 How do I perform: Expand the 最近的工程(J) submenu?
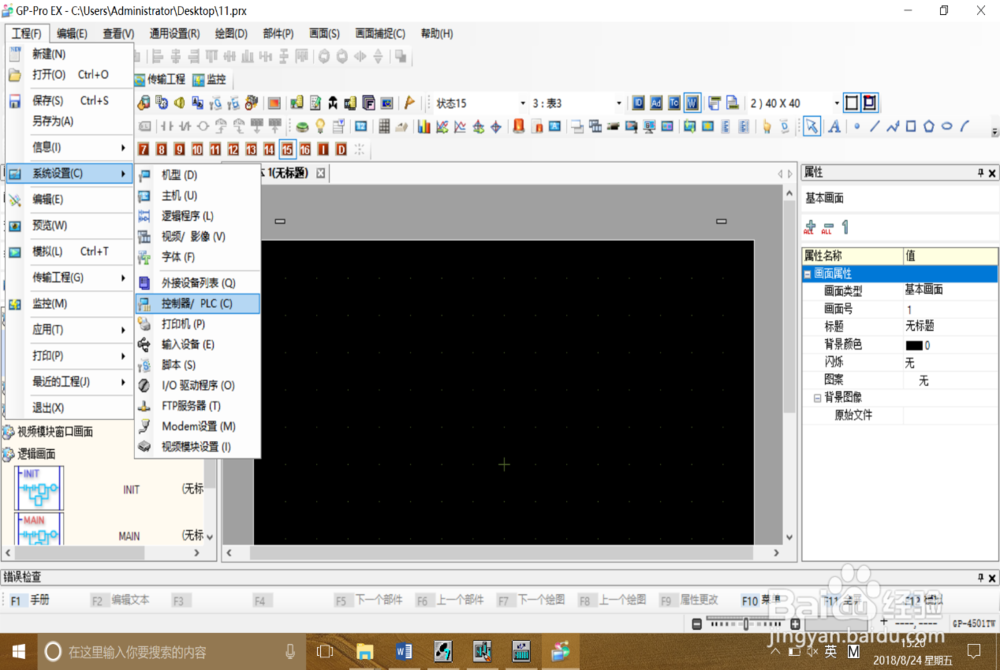click(70, 382)
